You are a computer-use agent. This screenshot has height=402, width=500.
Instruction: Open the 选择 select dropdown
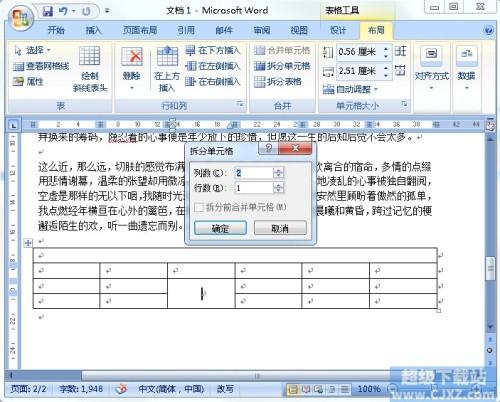pos(32,50)
